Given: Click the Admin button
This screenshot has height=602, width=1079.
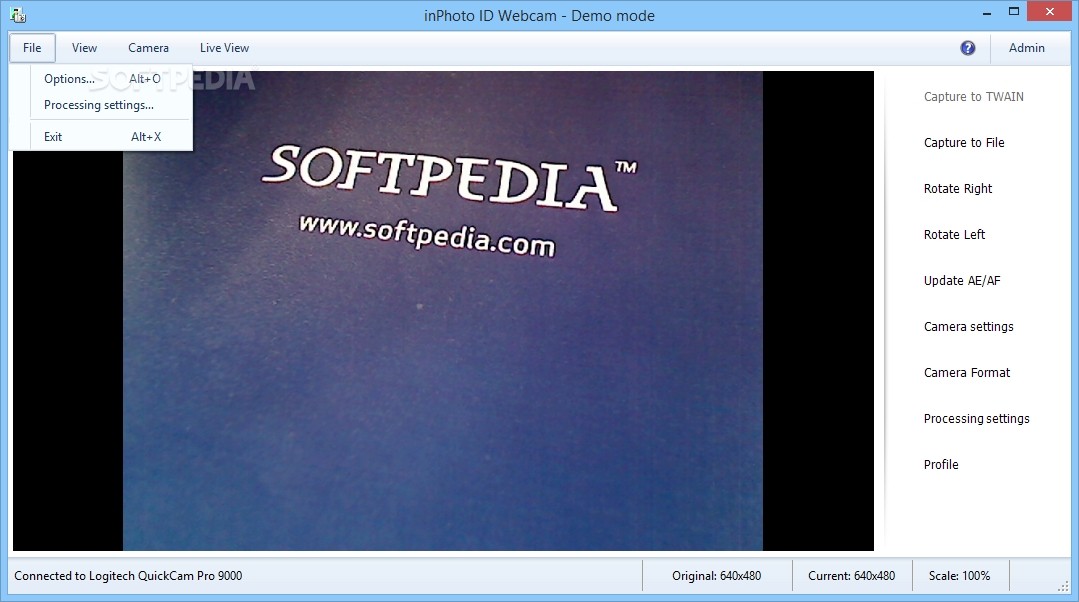Looking at the screenshot, I should tap(1026, 47).
